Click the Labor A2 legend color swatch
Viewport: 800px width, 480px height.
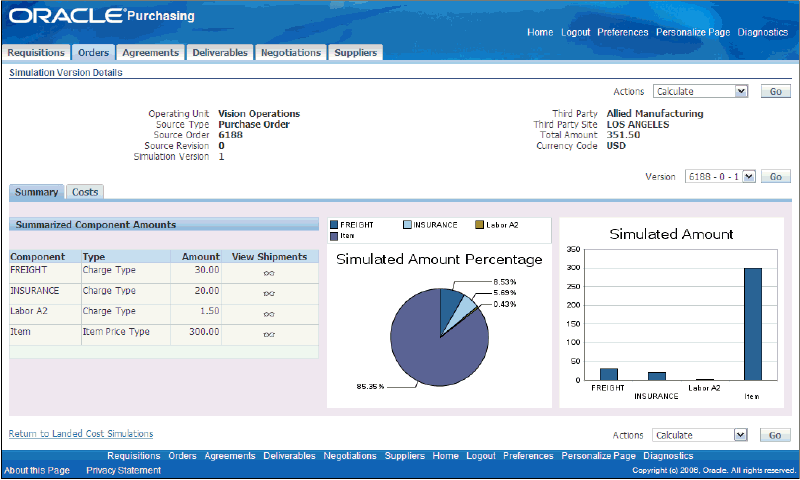[479, 224]
